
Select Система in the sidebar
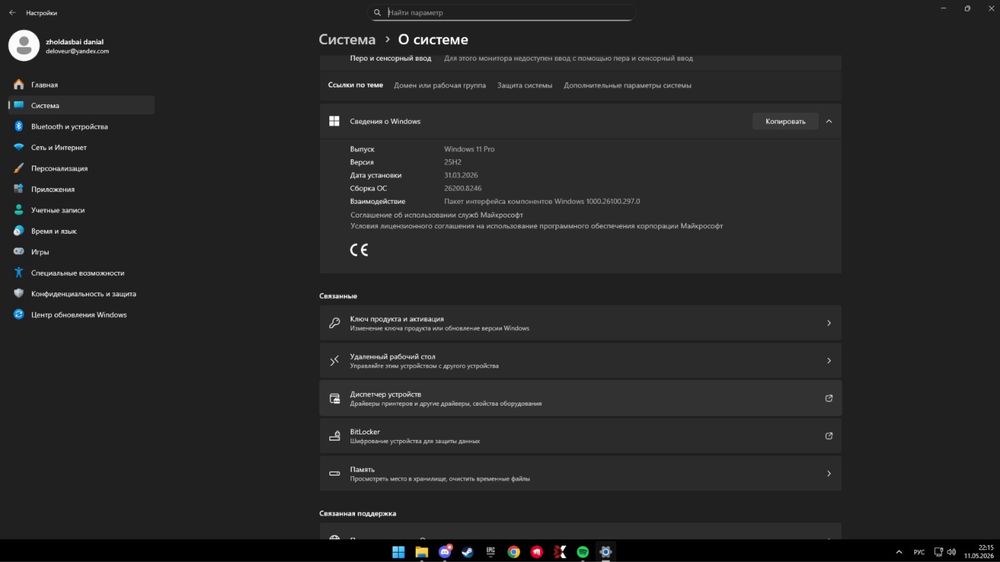81,105
